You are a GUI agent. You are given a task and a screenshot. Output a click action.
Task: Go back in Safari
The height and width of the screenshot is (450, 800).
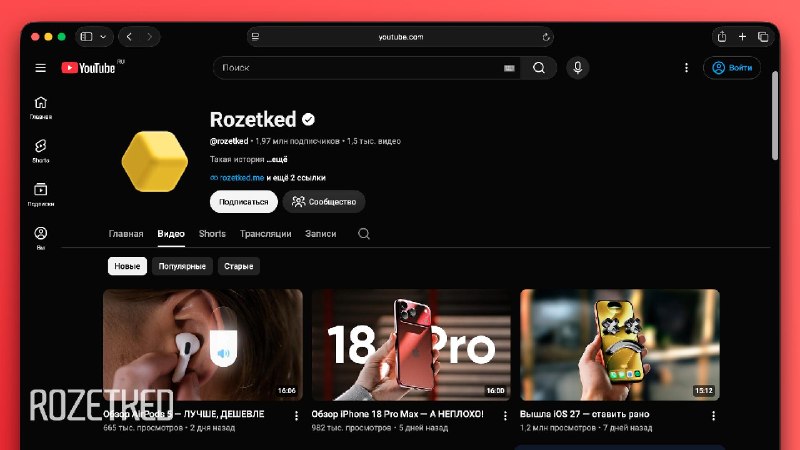pos(129,37)
